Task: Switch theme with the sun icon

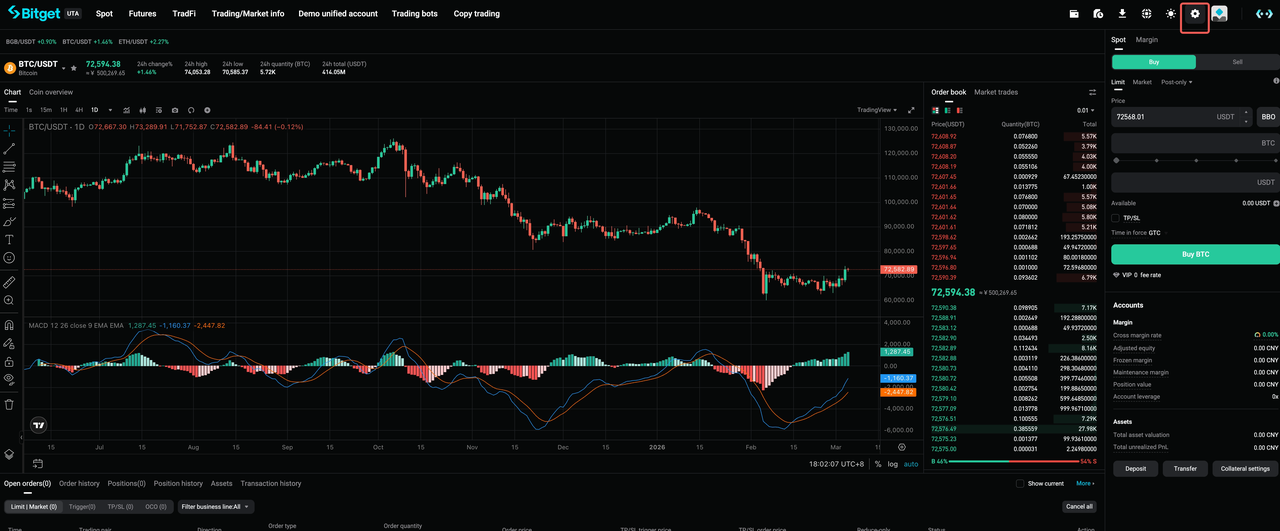Action: [x=1170, y=14]
